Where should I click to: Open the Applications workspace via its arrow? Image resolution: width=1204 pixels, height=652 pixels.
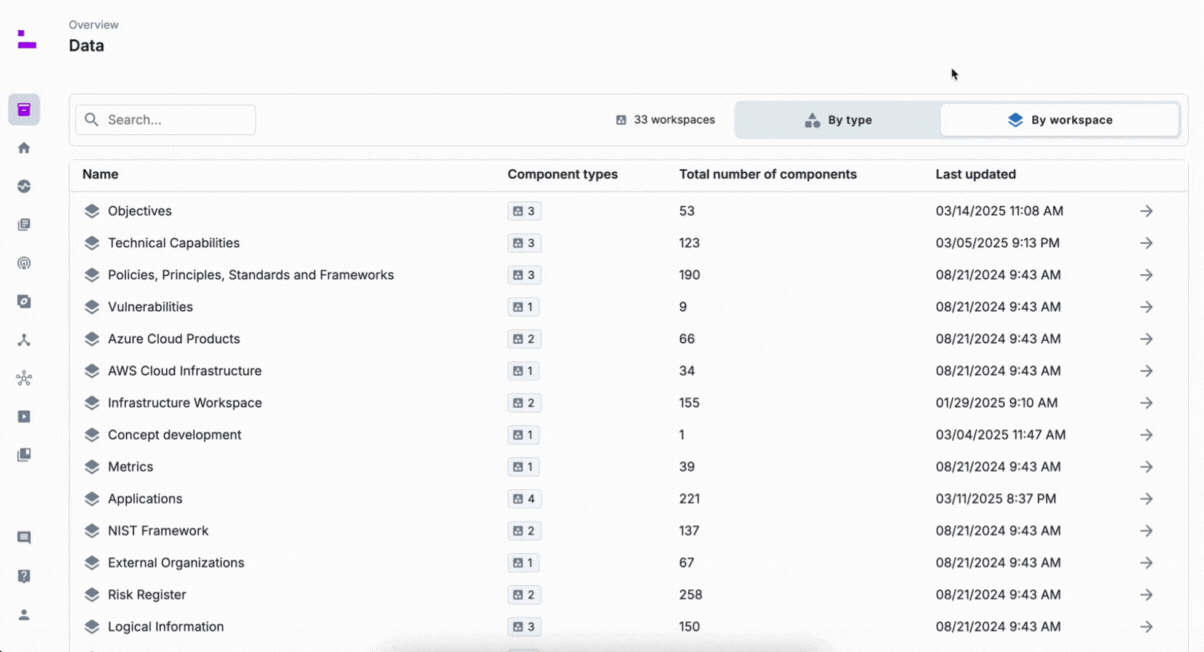pos(1145,499)
